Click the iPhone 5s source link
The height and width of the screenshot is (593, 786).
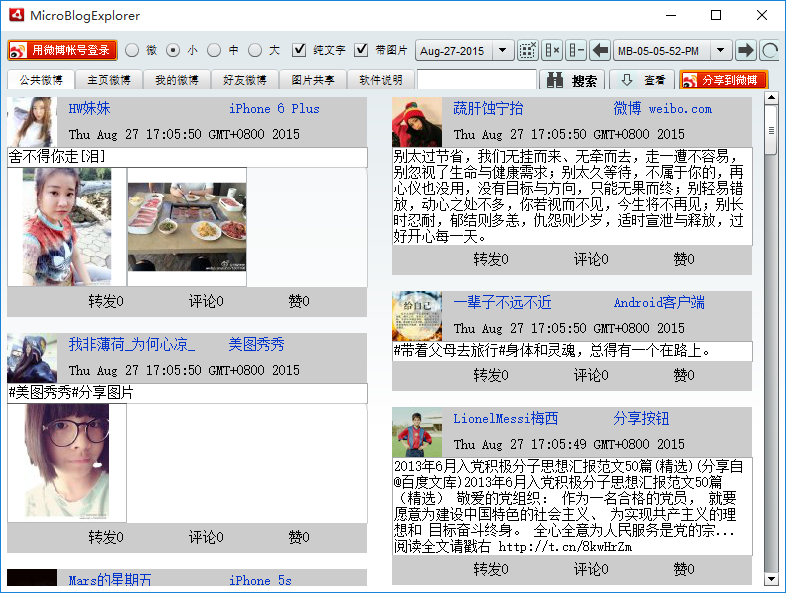(x=260, y=580)
